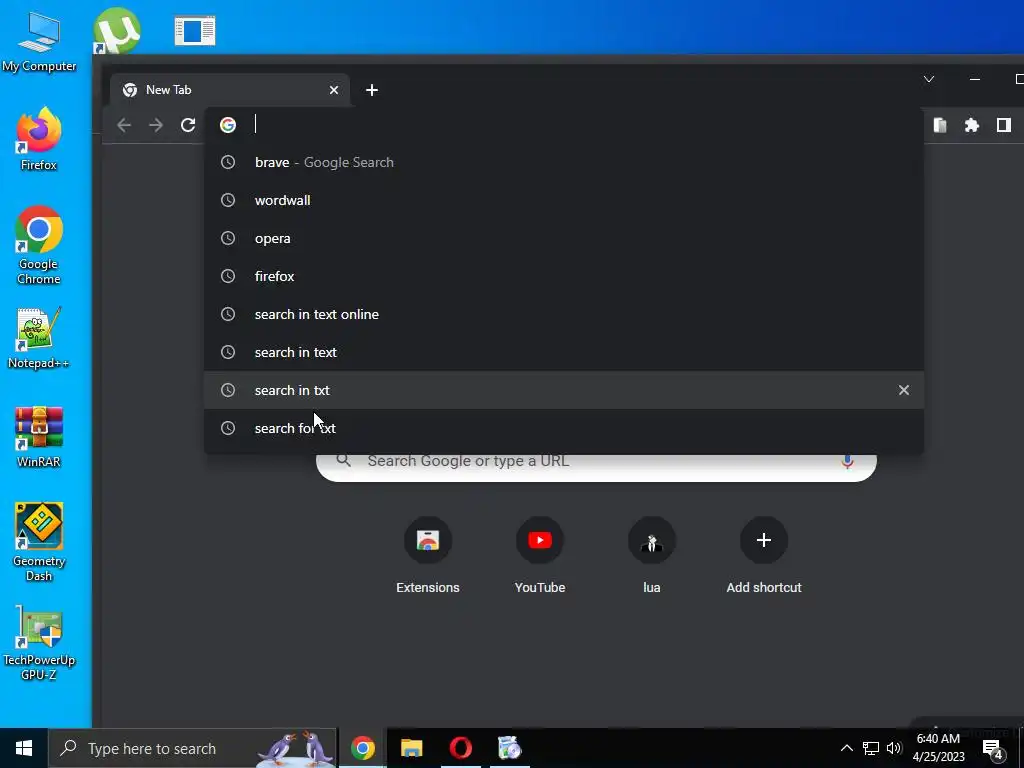Open the notification center icon
The image size is (1024, 768).
click(993, 750)
